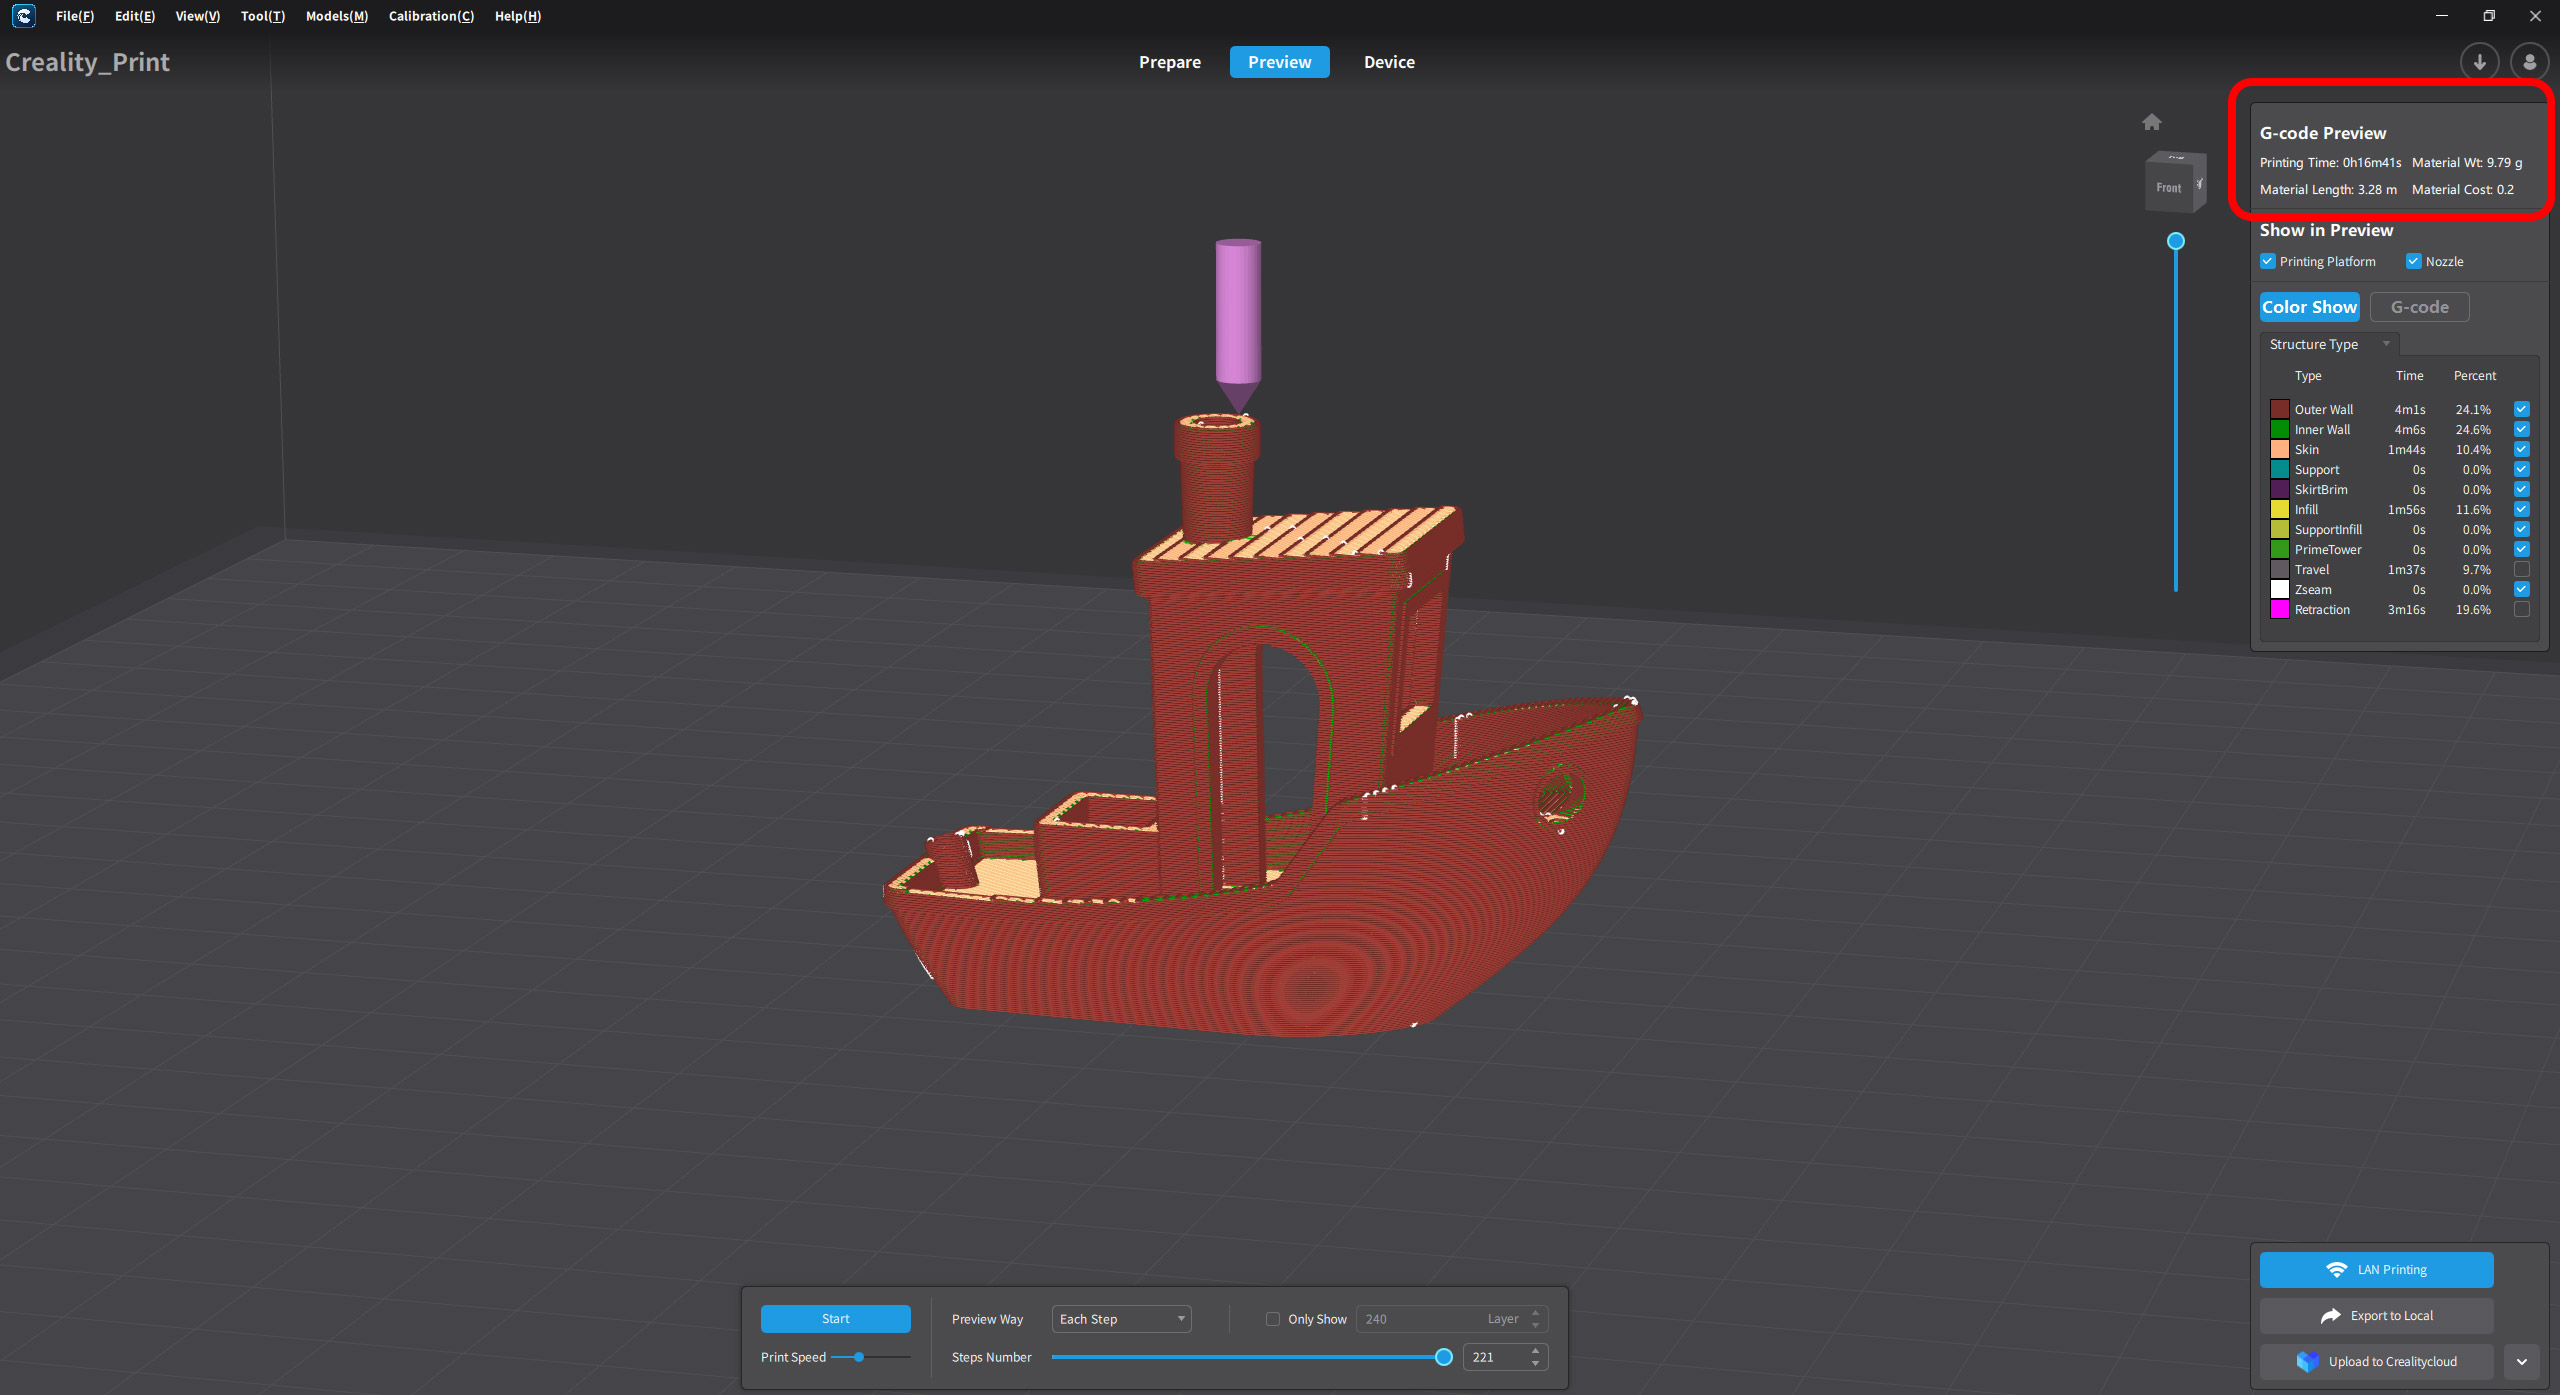
Task: Switch to the G-code view button
Action: [x=2418, y=307]
